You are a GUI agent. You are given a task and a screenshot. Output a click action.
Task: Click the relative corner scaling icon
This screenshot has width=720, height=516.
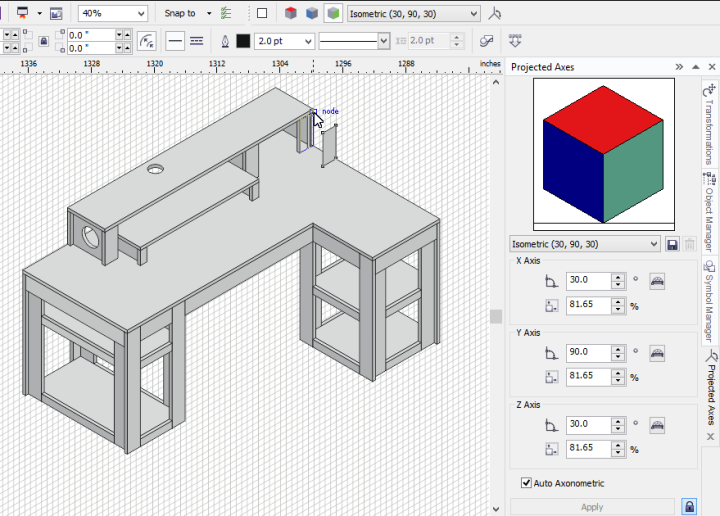[x=147, y=41]
